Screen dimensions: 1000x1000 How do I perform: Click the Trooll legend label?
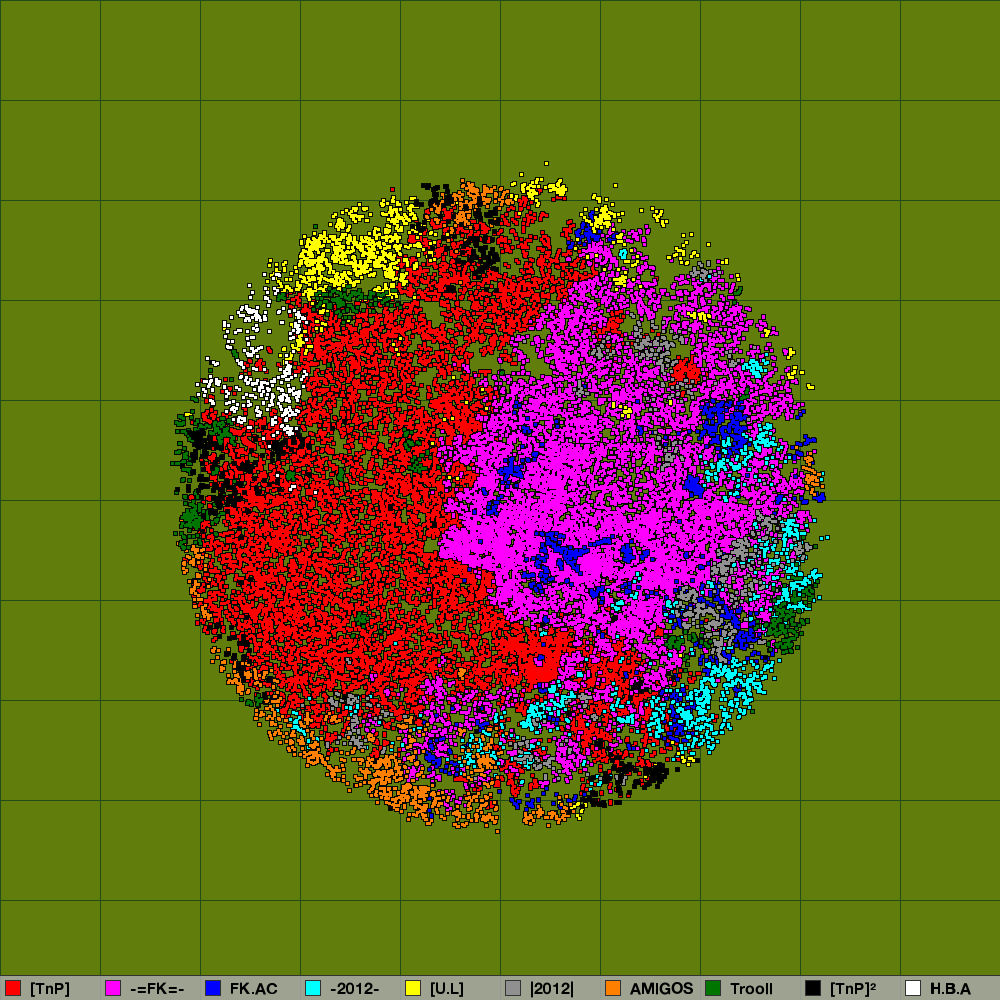[x=751, y=989]
